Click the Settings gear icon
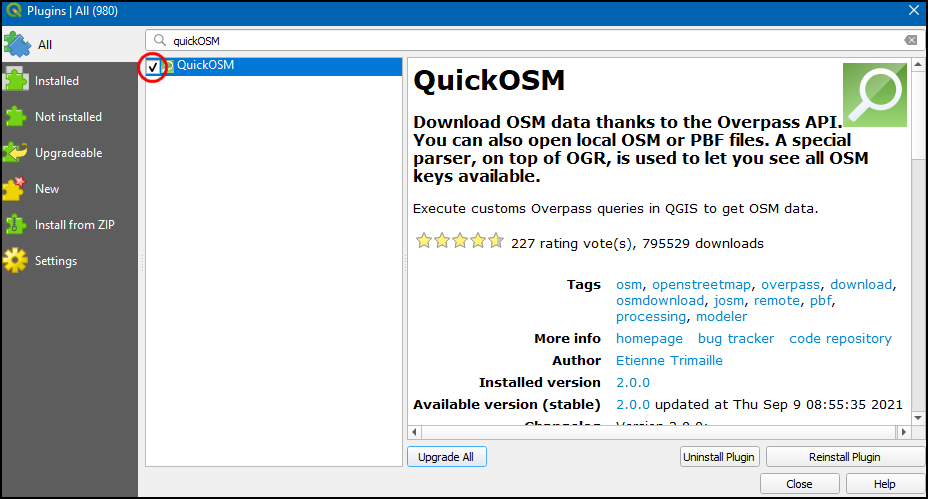 pos(16,261)
